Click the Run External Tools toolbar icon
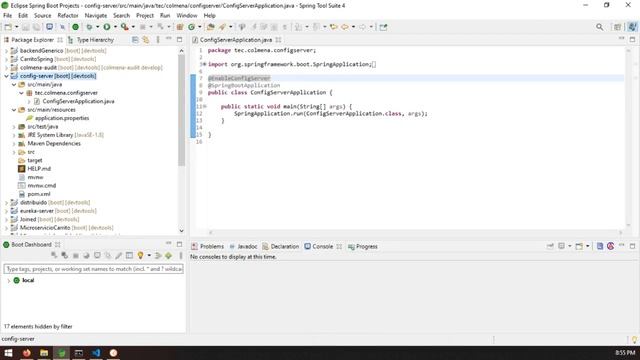The height and width of the screenshot is (360, 640). coord(124,27)
